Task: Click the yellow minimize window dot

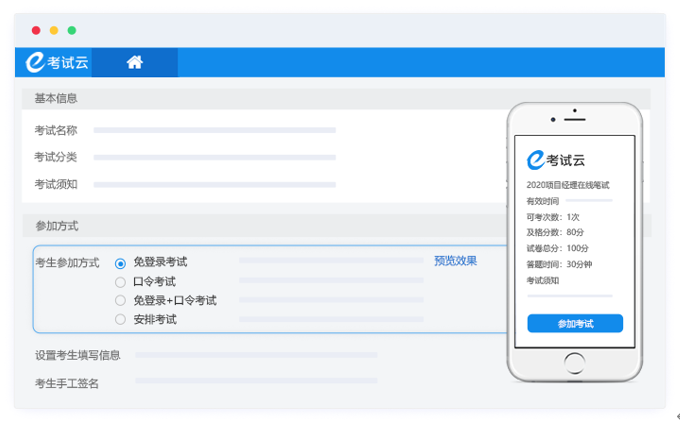Action: coord(54,31)
